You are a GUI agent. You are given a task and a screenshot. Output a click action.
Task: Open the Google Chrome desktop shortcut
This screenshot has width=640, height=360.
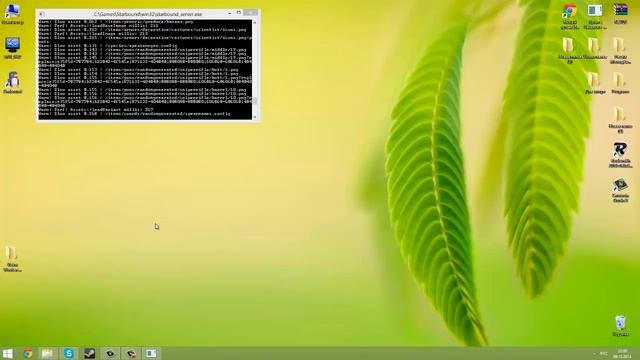coord(570,16)
